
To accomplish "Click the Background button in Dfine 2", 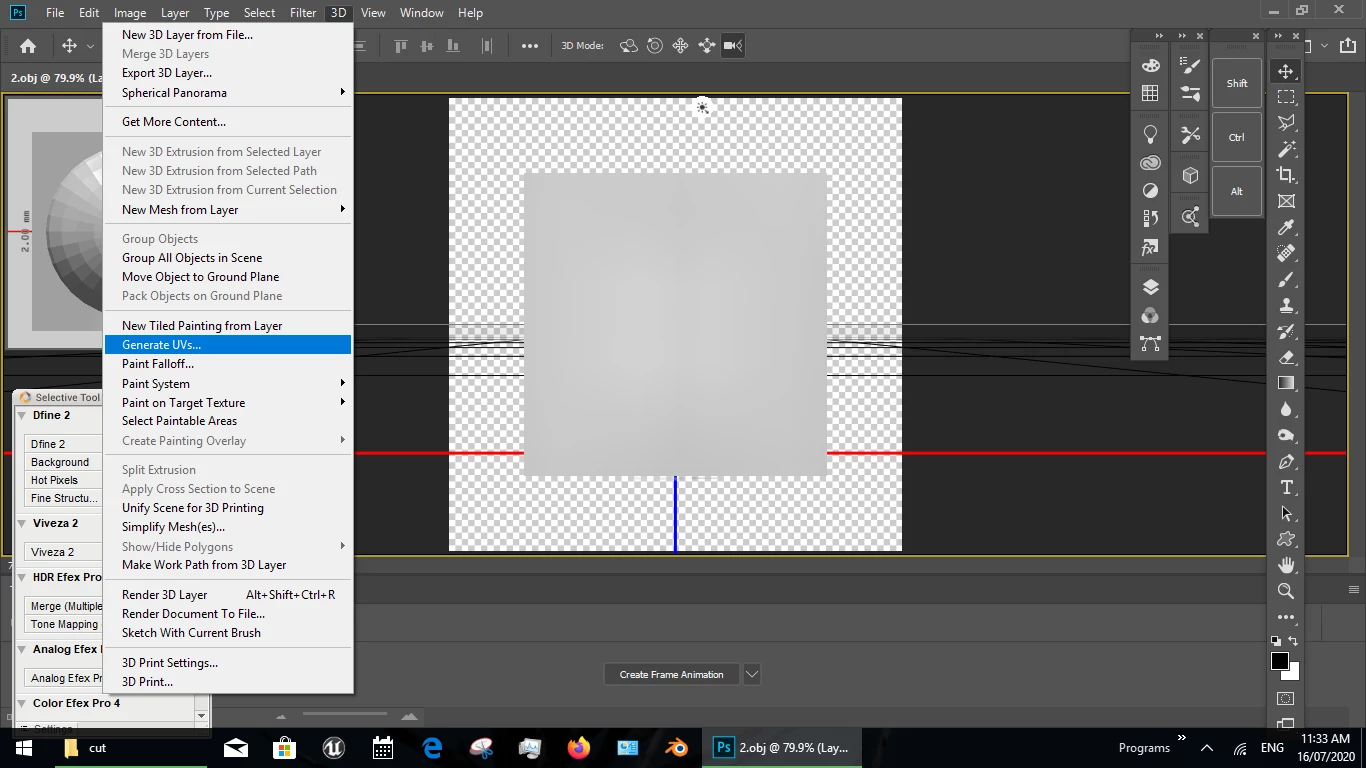I will (64, 462).
